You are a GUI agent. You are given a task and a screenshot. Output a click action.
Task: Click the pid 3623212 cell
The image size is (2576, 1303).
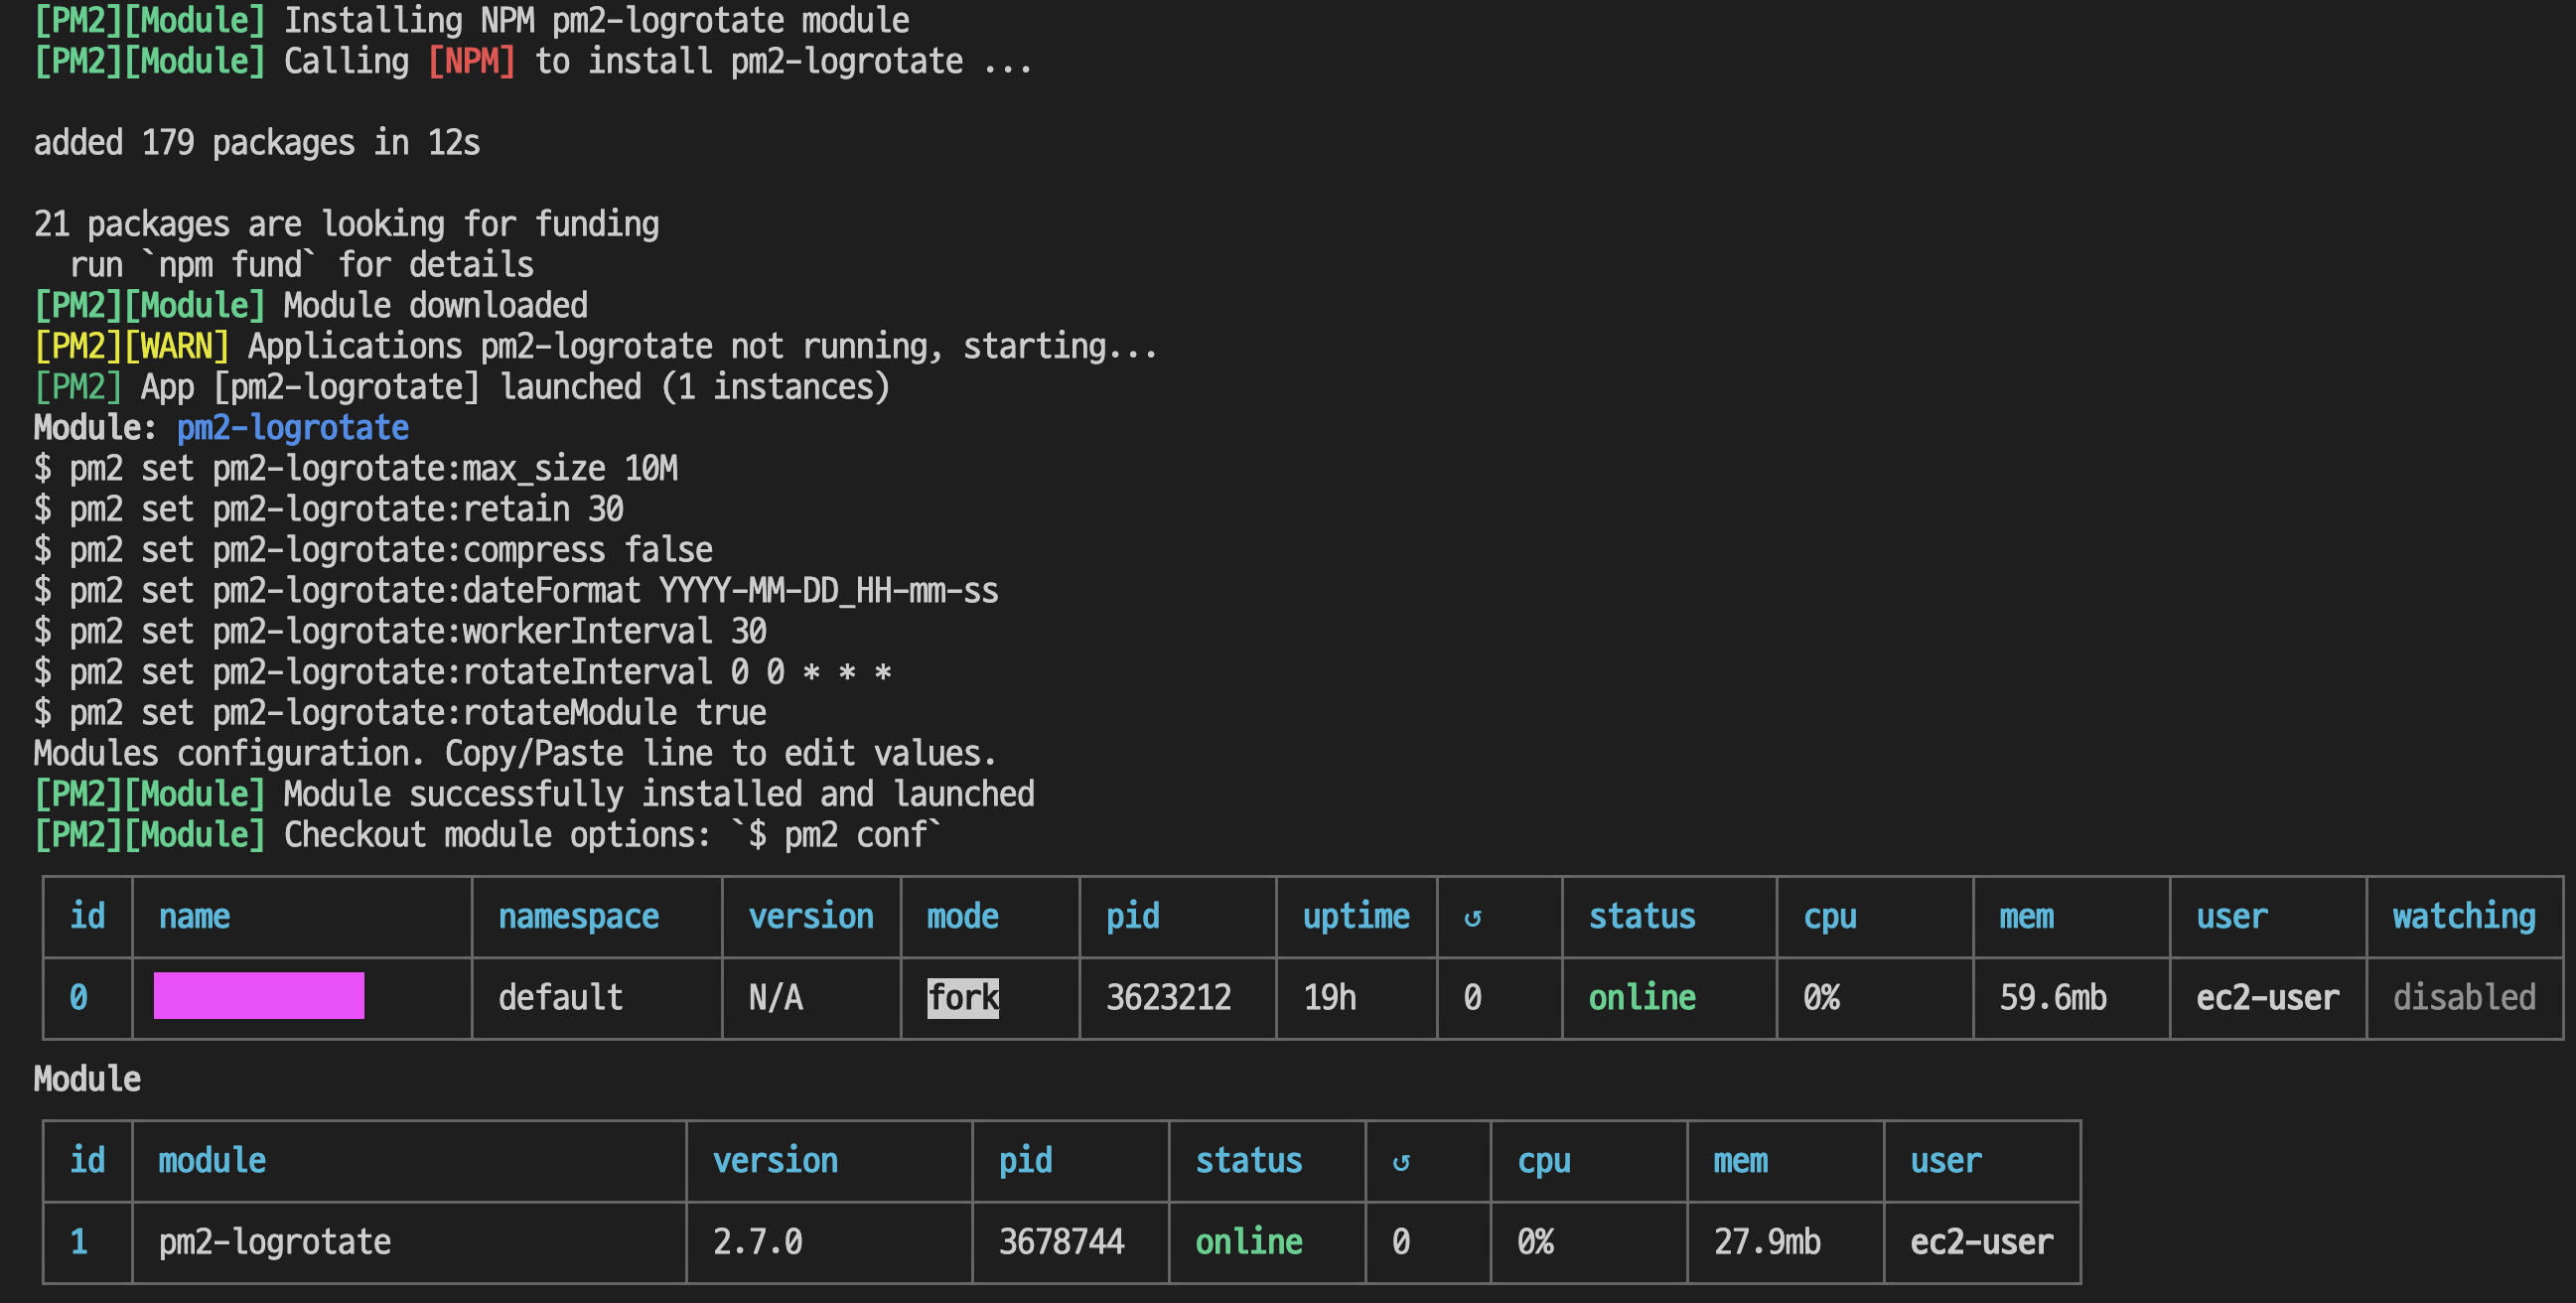click(1168, 997)
